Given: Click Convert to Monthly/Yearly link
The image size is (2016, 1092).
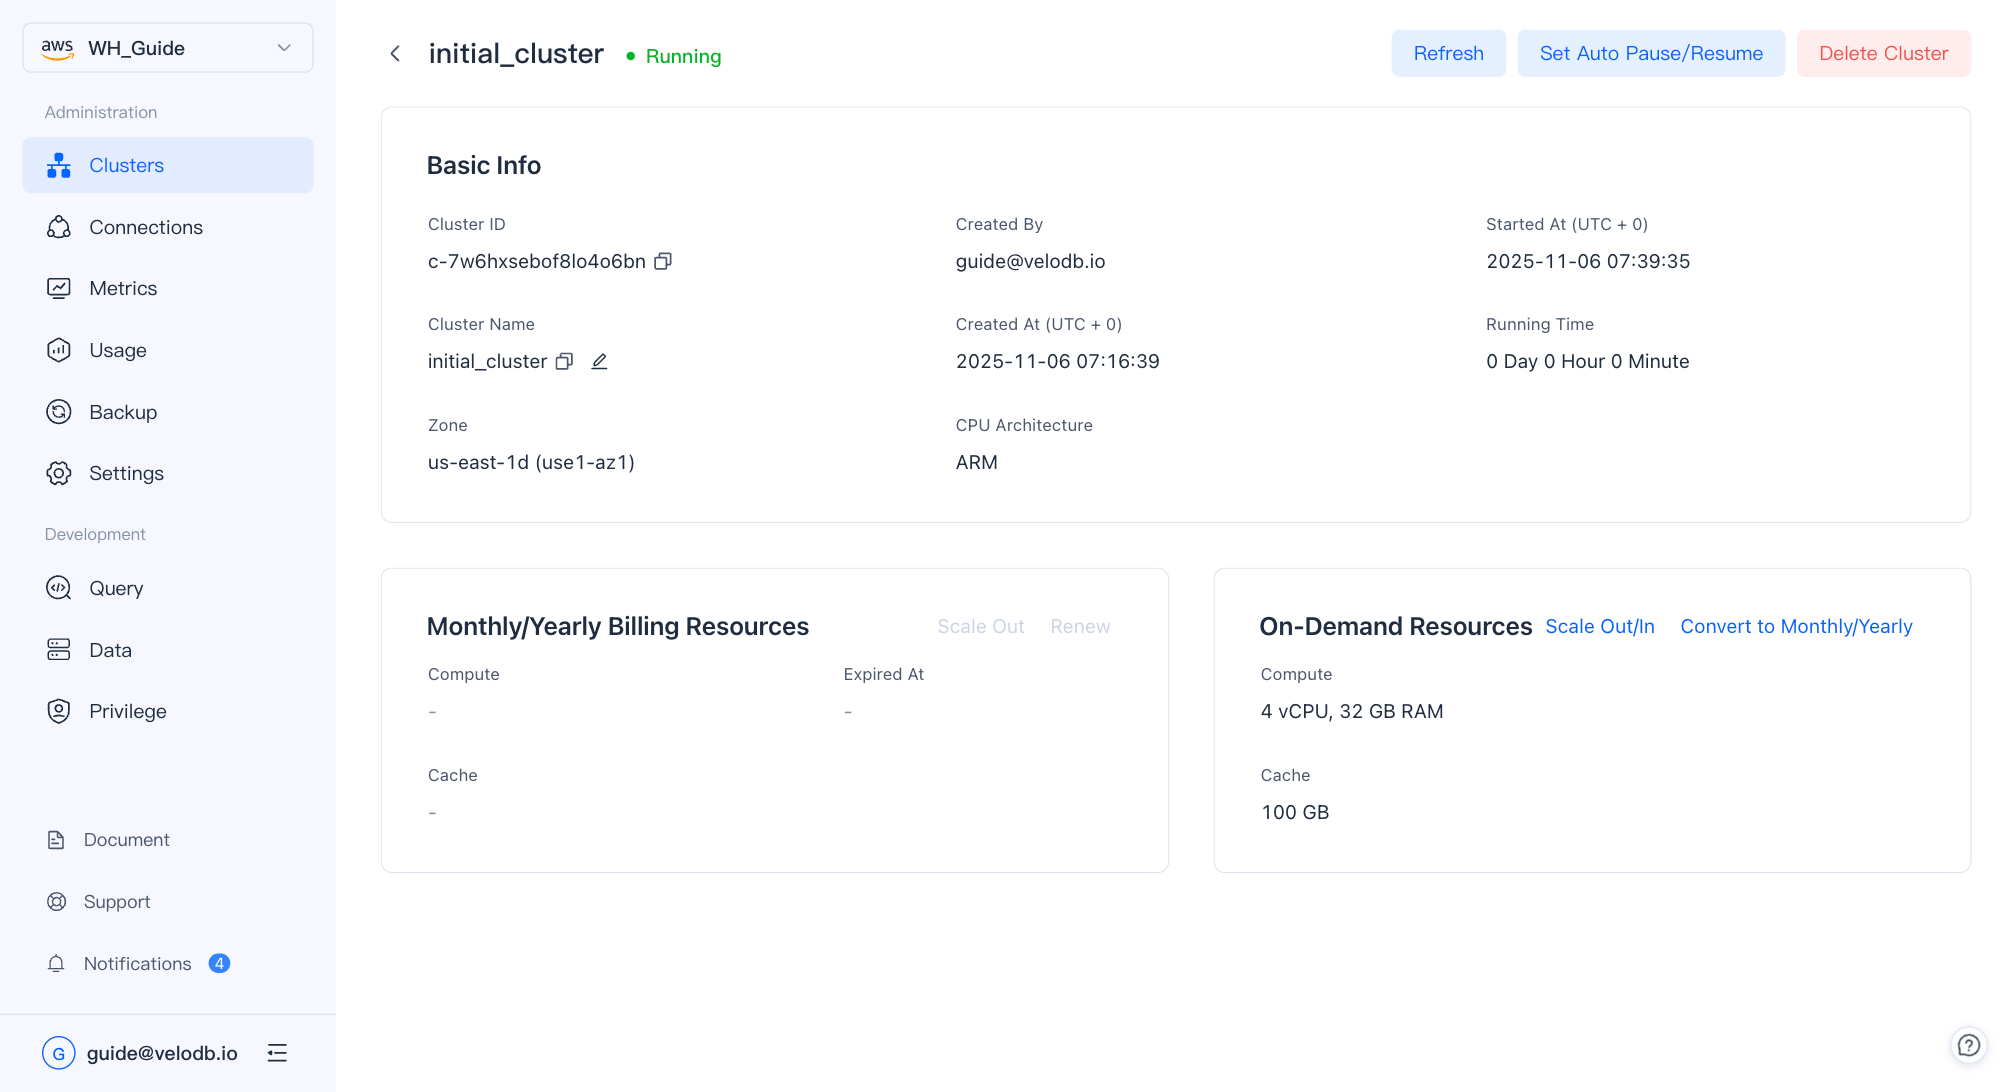Looking at the screenshot, I should (x=1796, y=626).
